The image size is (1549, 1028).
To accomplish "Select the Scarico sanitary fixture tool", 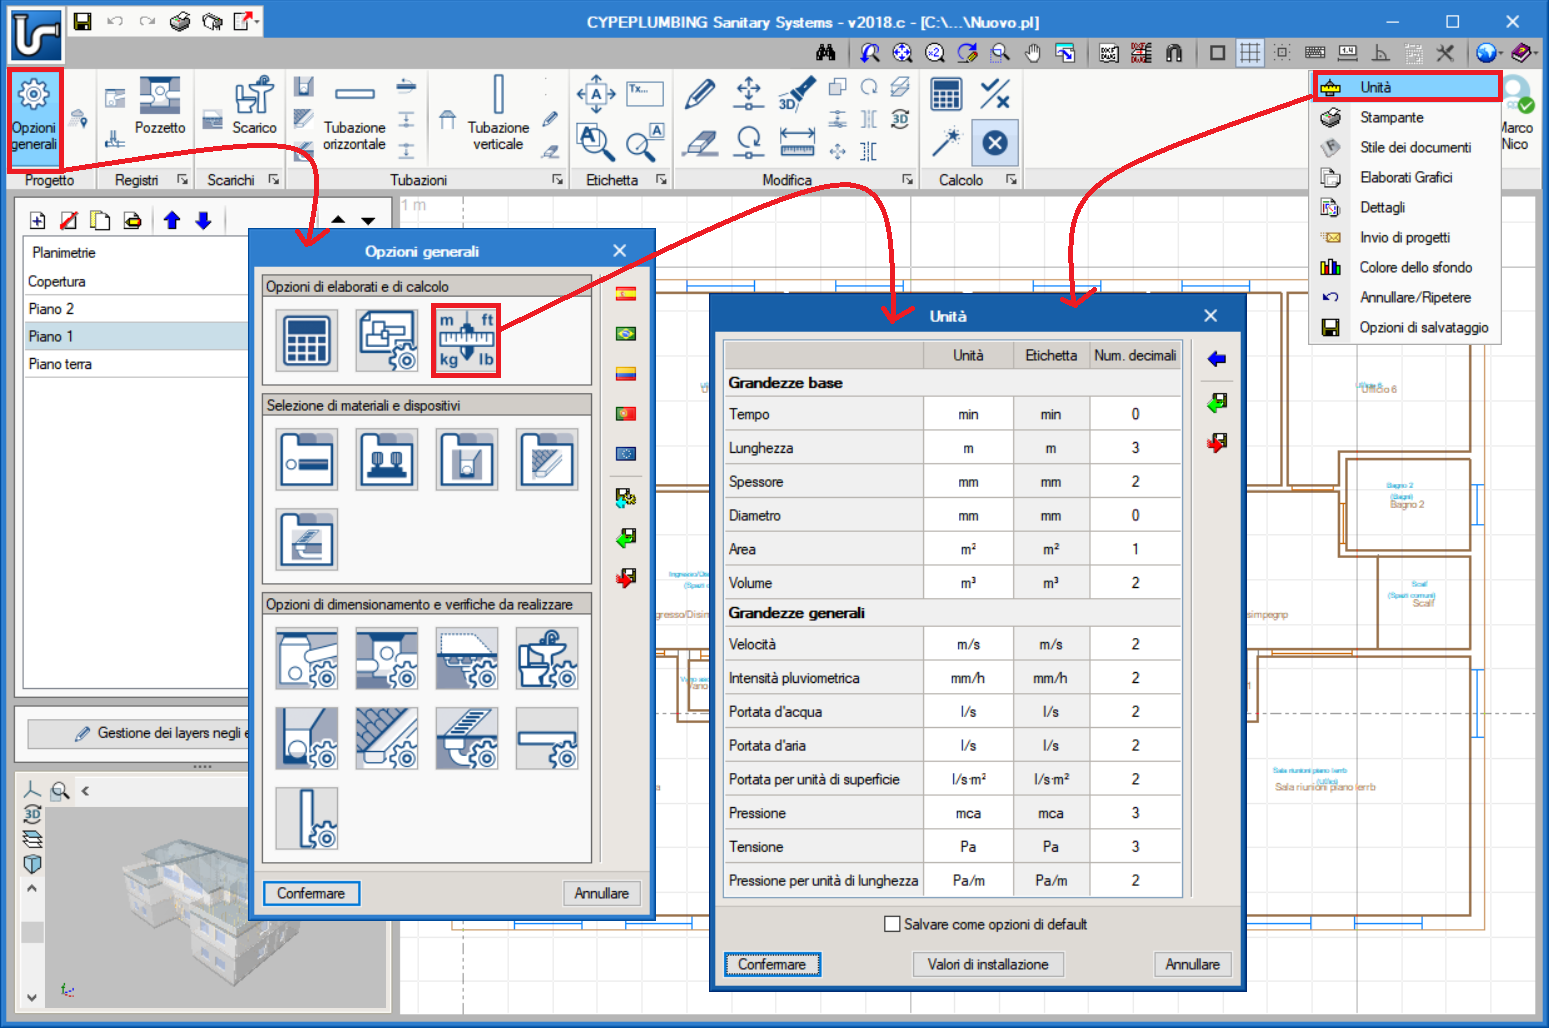I will (x=254, y=106).
